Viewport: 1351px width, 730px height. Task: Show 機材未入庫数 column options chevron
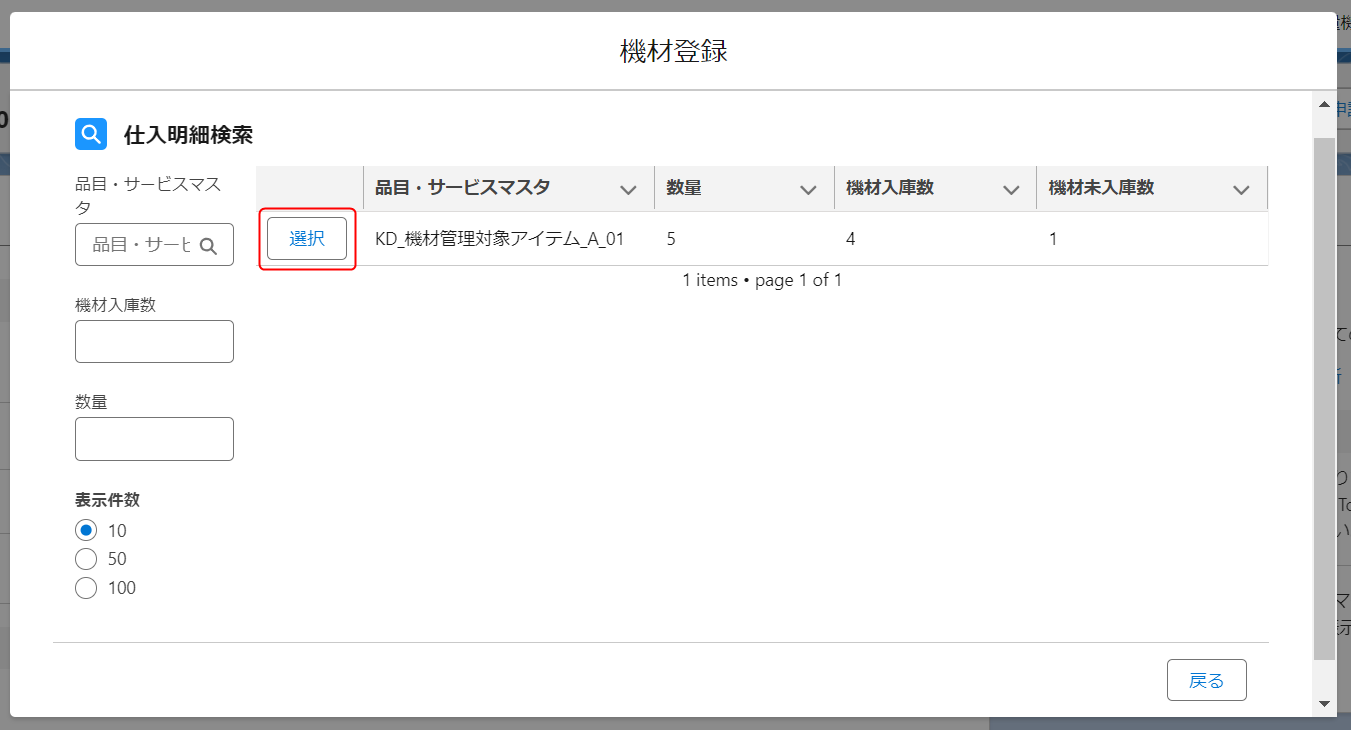pyautogui.click(x=1241, y=189)
